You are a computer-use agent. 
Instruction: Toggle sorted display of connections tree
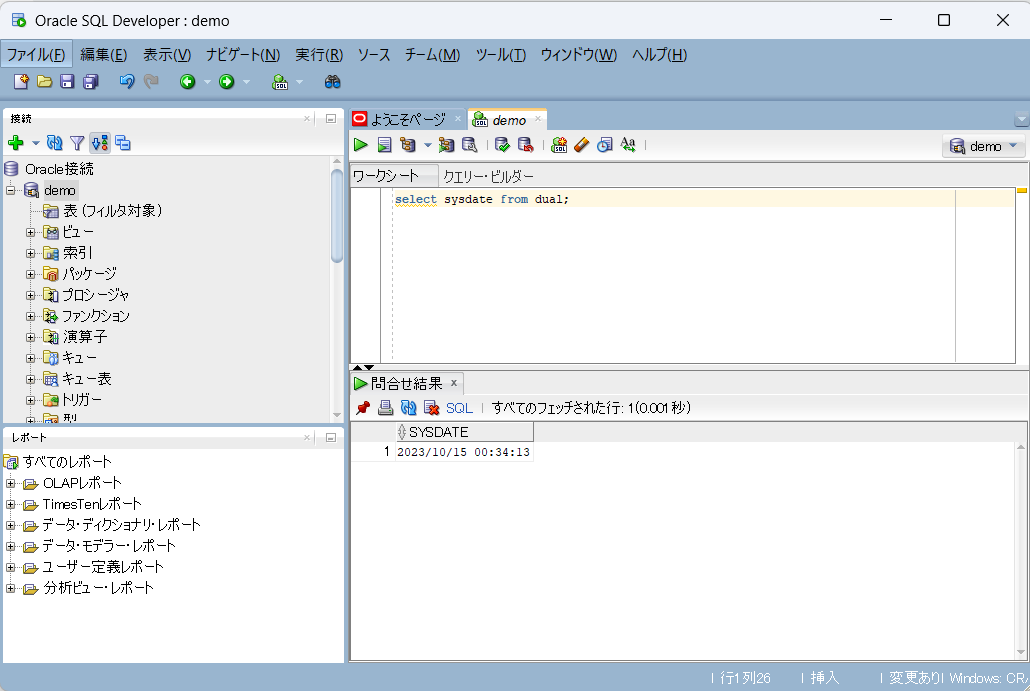99,143
